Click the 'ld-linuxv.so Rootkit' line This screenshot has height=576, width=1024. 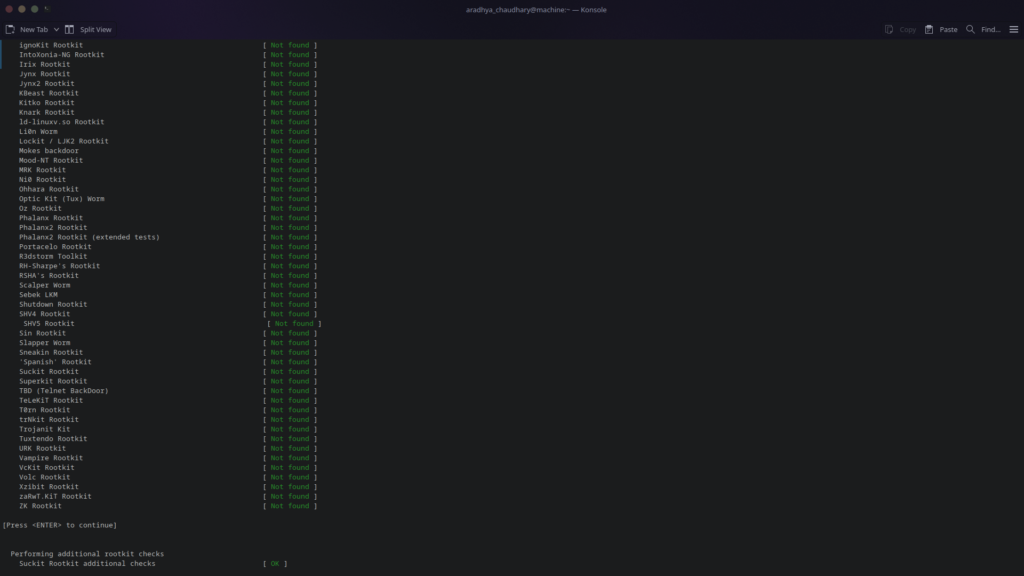pos(61,122)
